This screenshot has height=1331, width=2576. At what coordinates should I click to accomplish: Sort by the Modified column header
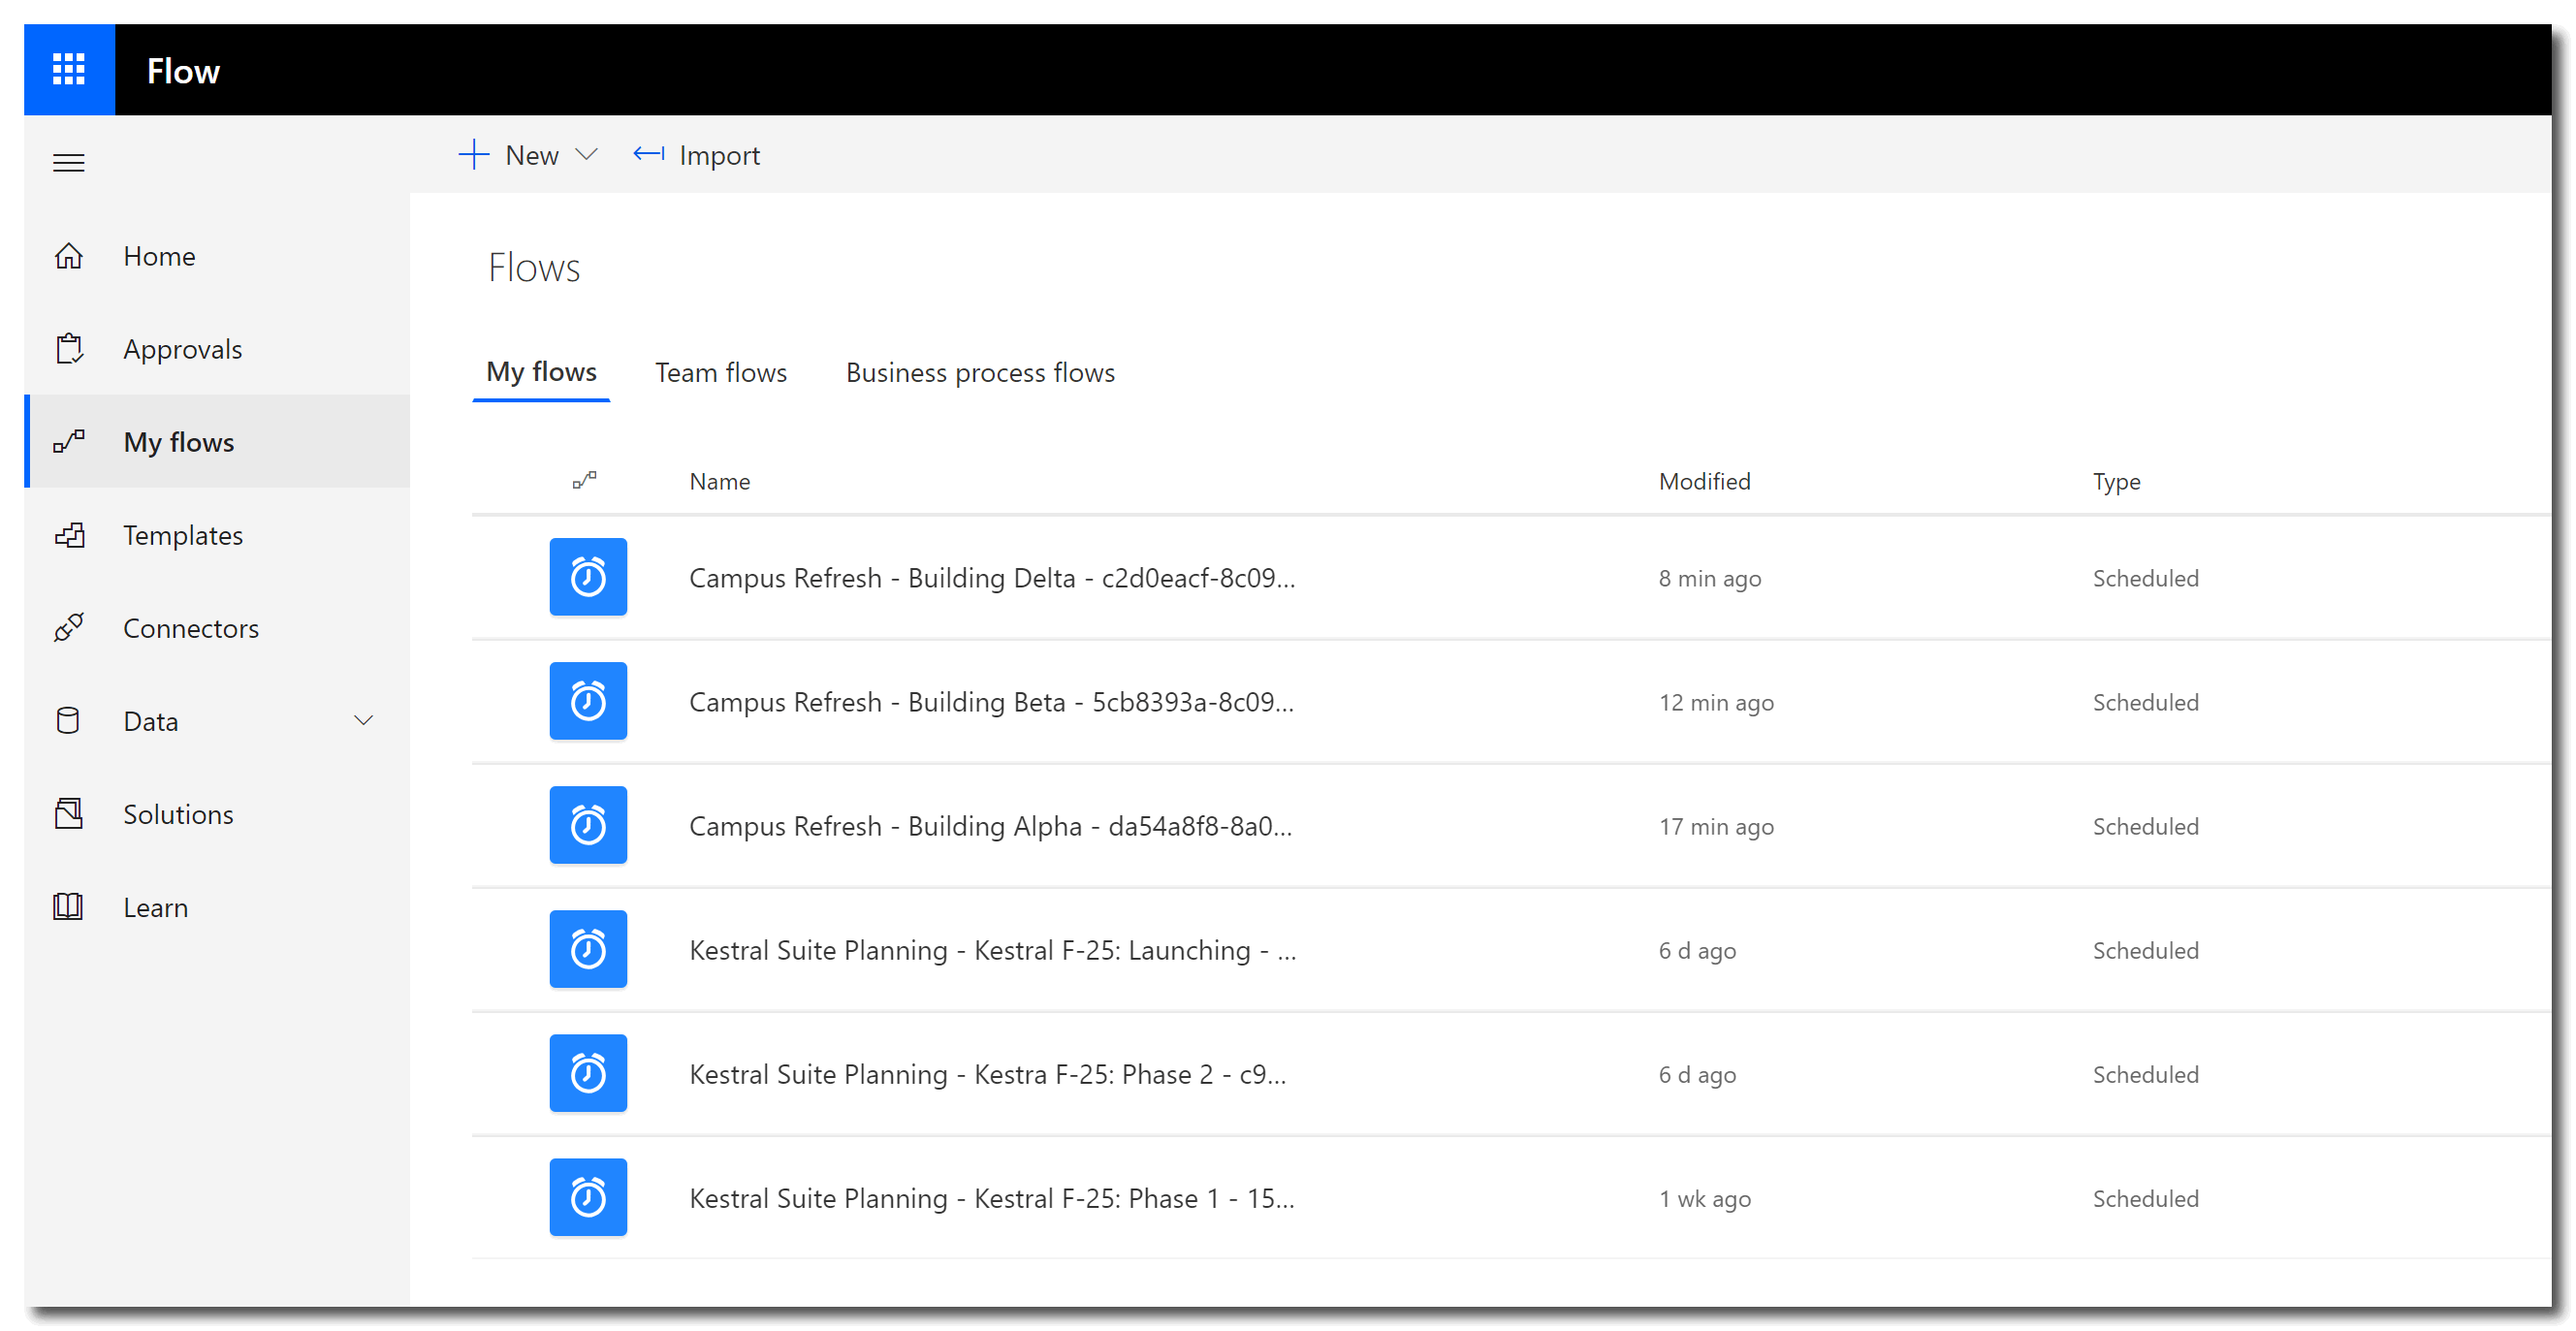point(1705,481)
